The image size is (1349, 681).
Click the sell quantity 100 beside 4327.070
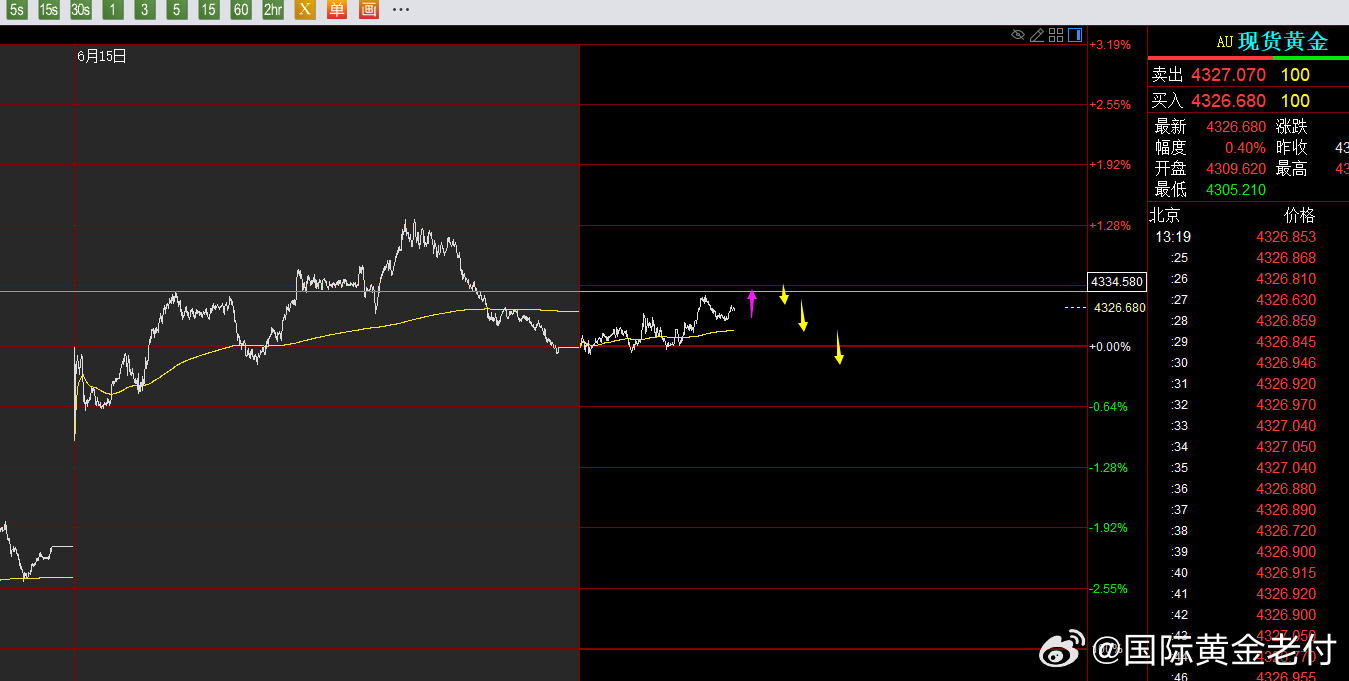[x=1295, y=75]
